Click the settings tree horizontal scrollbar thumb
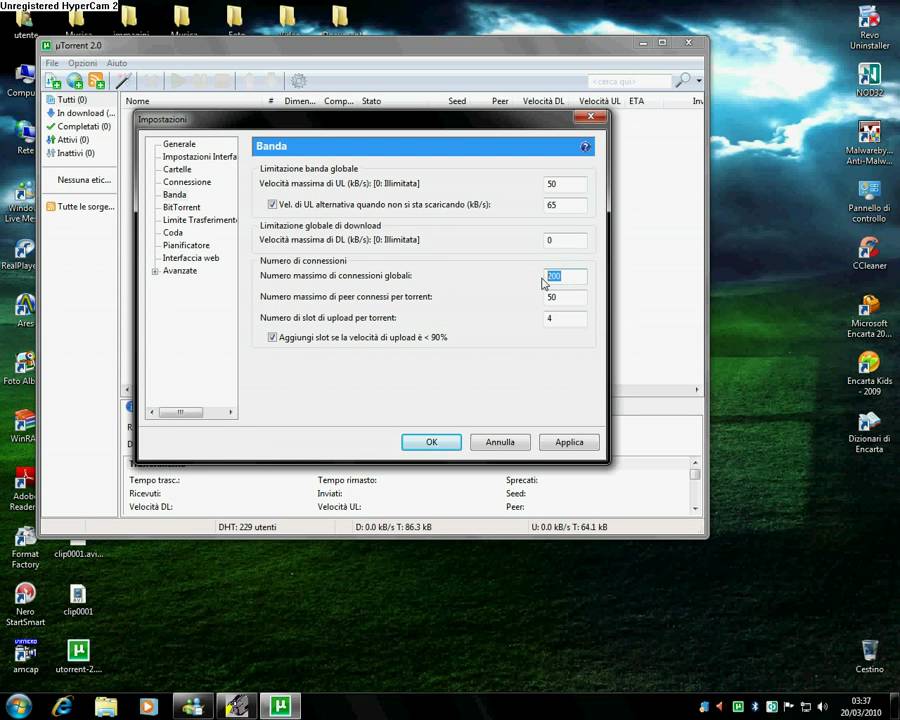Viewport: 900px width, 720px height. coord(180,412)
